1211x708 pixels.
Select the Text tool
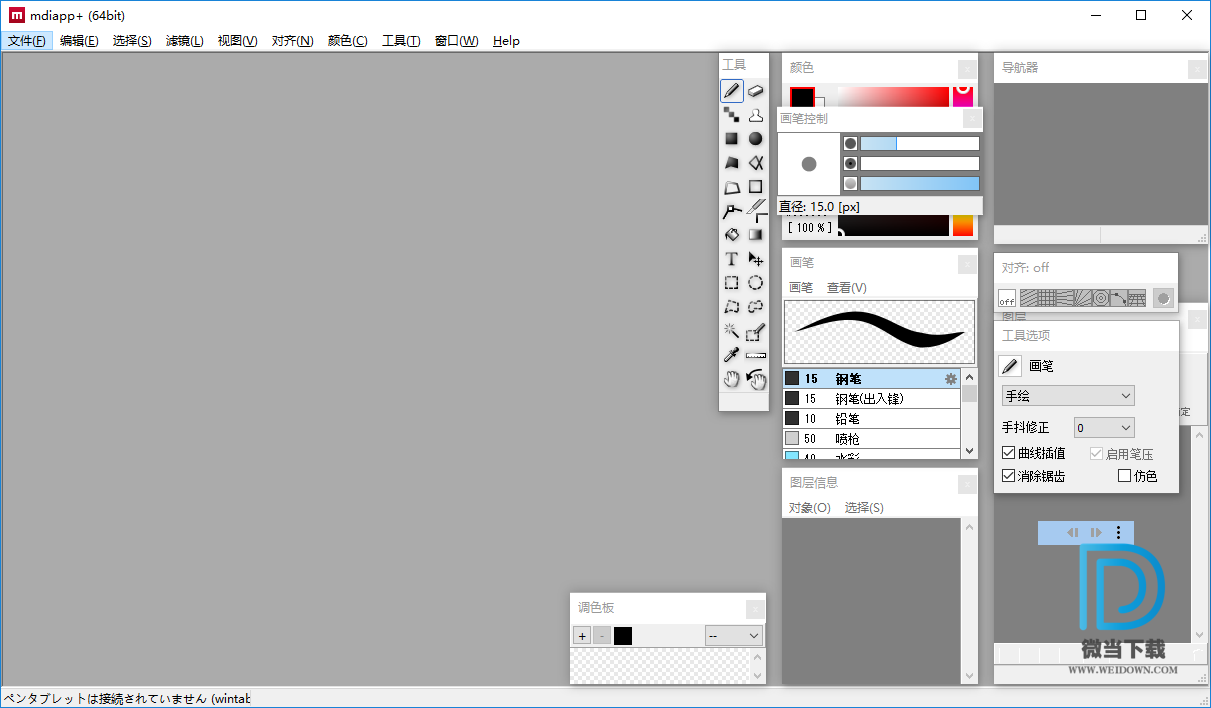[732, 259]
